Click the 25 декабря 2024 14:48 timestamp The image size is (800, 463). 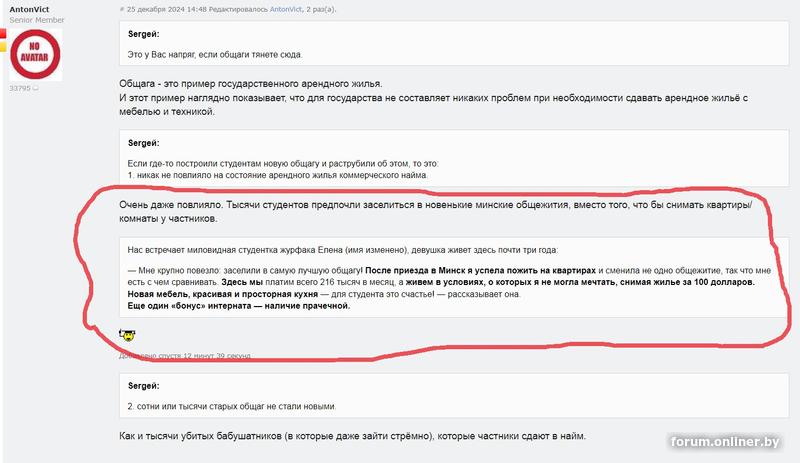(x=166, y=9)
